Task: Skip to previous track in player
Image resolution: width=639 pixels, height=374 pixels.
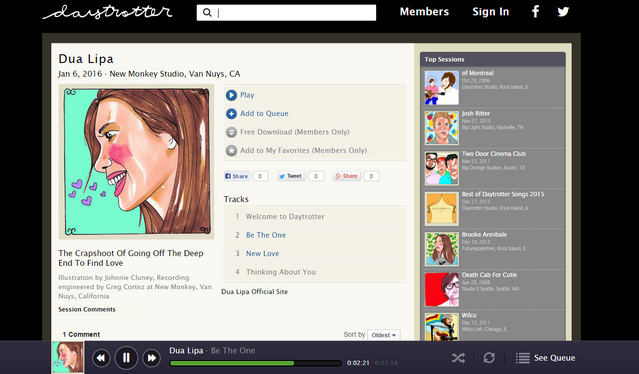Action: (101, 358)
